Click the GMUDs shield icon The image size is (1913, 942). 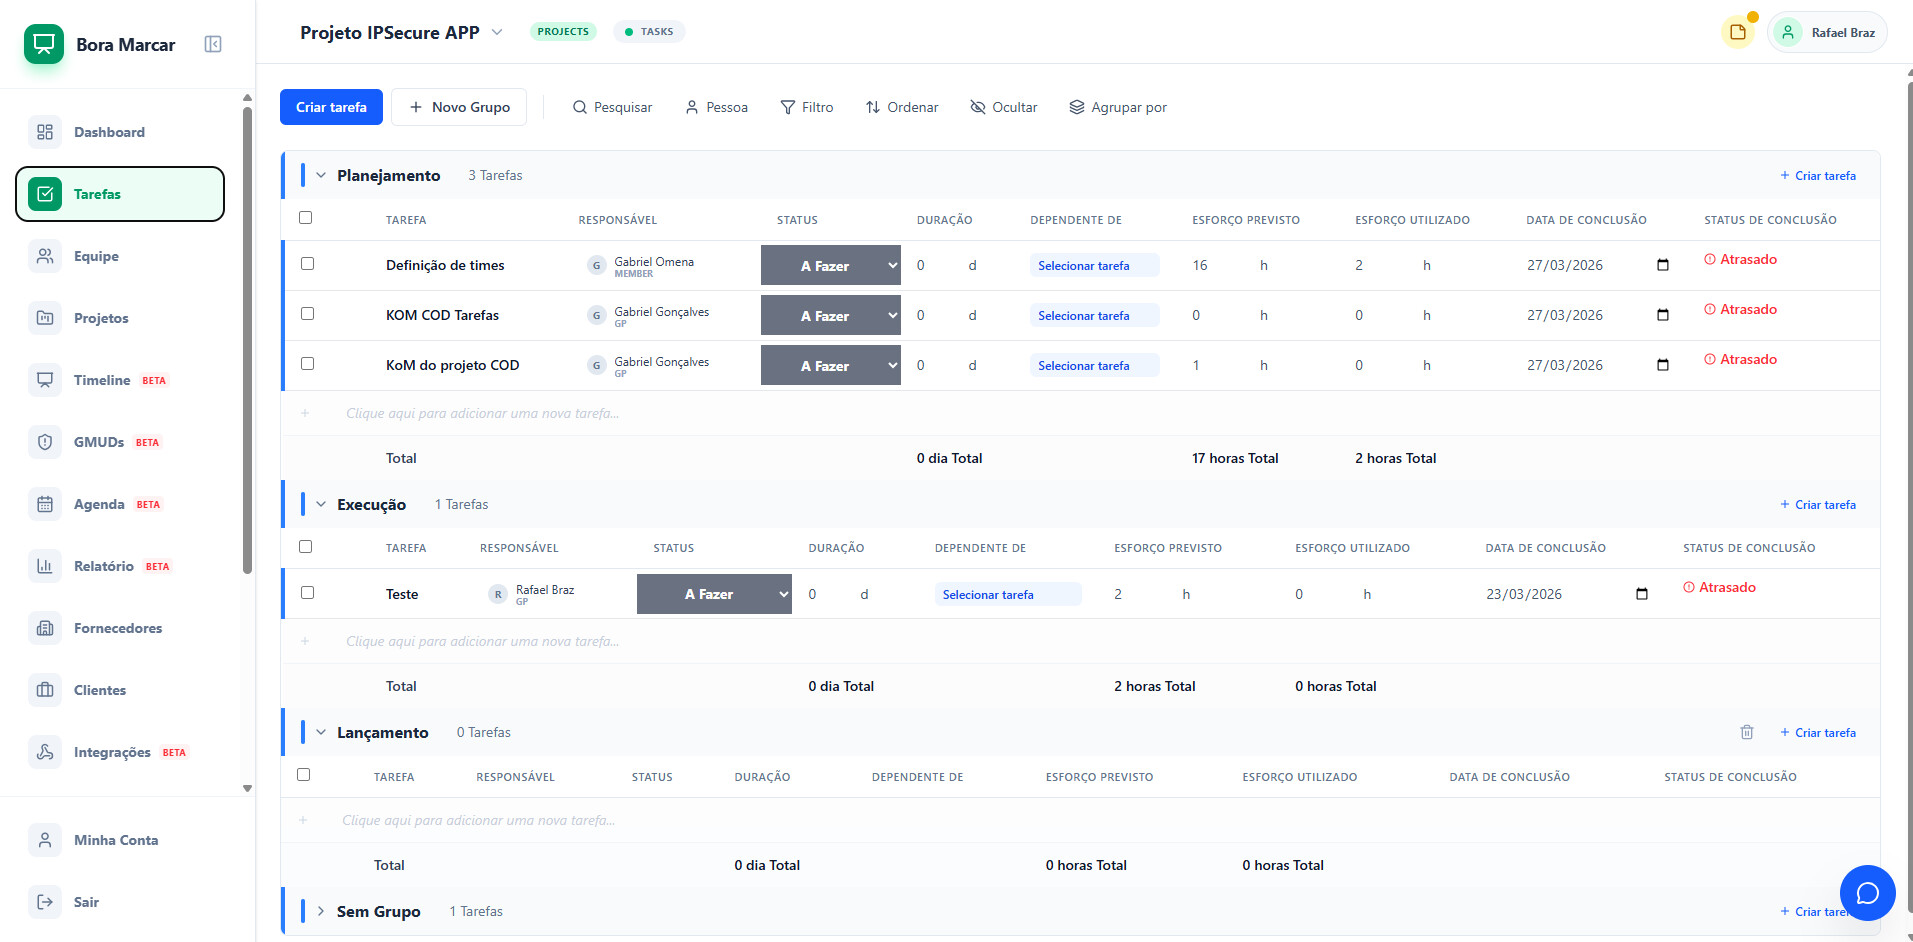(45, 442)
